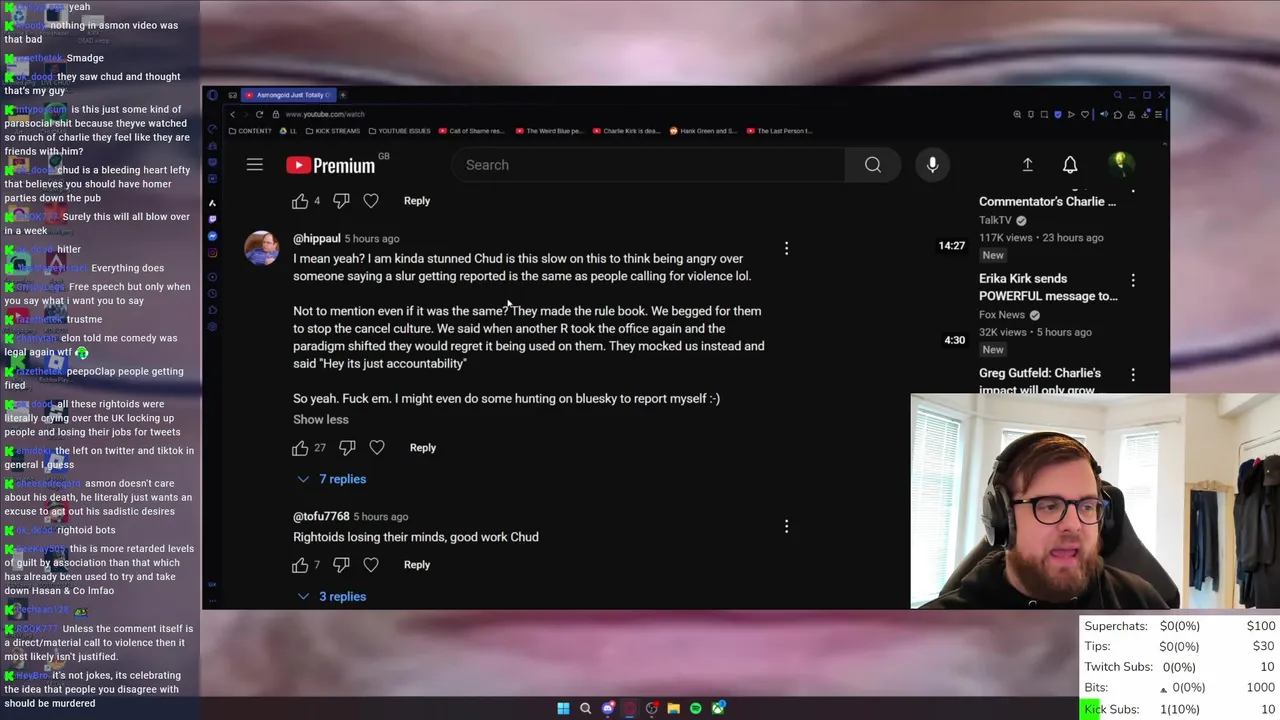Heart the @hippaul comment
The height and width of the screenshot is (720, 1280).
click(377, 448)
